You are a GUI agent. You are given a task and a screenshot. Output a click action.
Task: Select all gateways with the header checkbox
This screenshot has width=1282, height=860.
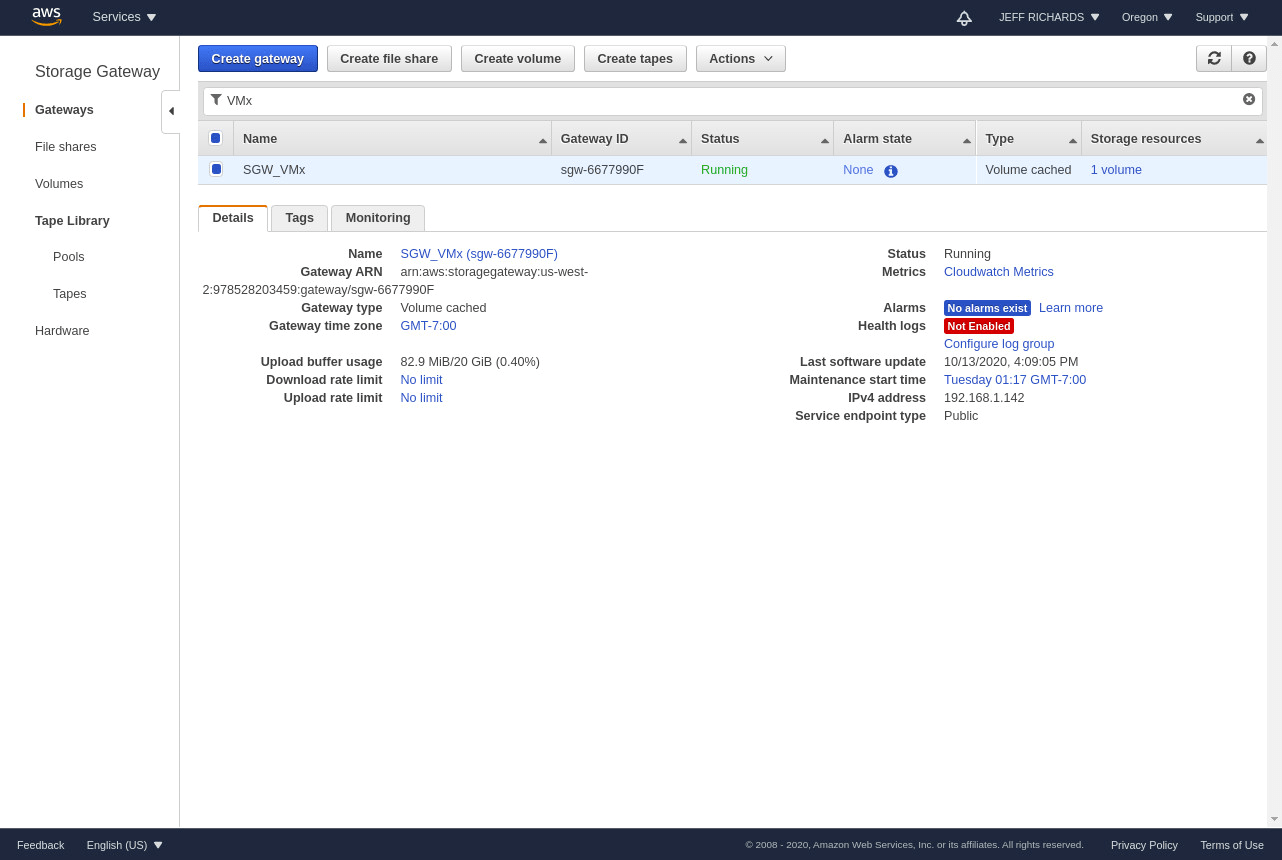[x=216, y=137]
